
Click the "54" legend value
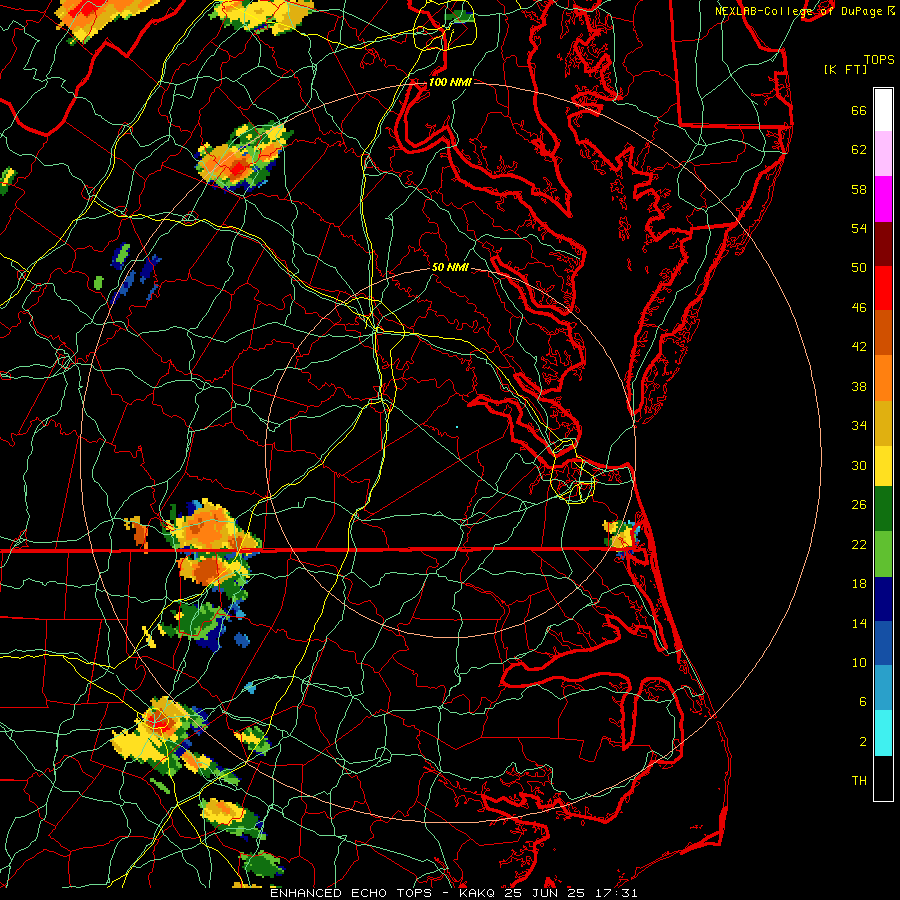point(859,228)
